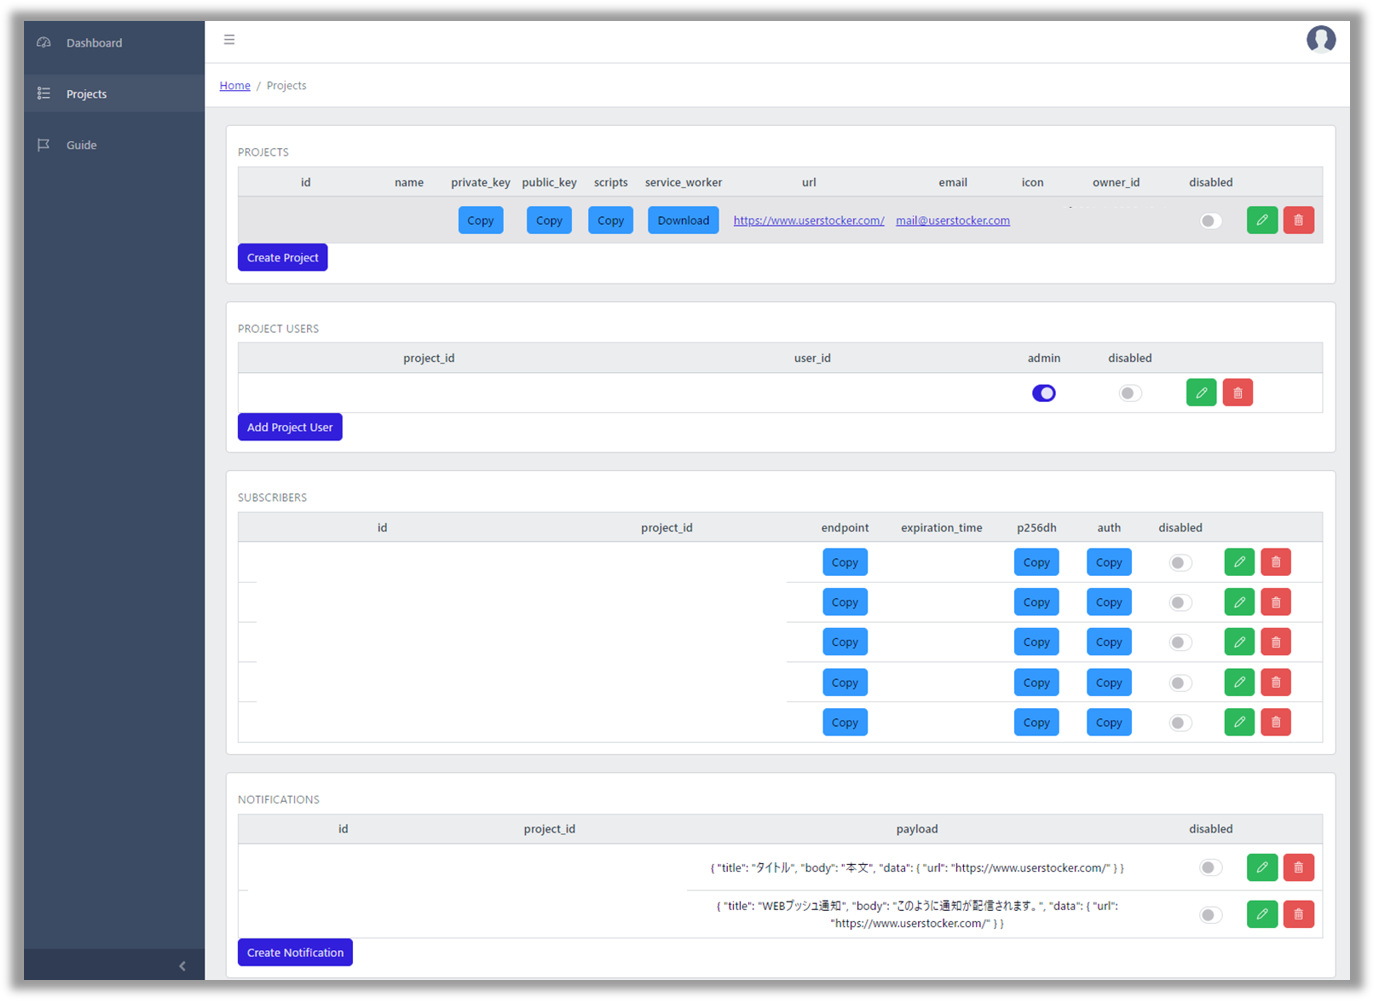The height and width of the screenshot is (1001, 1374).
Task: Delete the fifth subscriber row
Action: [x=1275, y=722]
